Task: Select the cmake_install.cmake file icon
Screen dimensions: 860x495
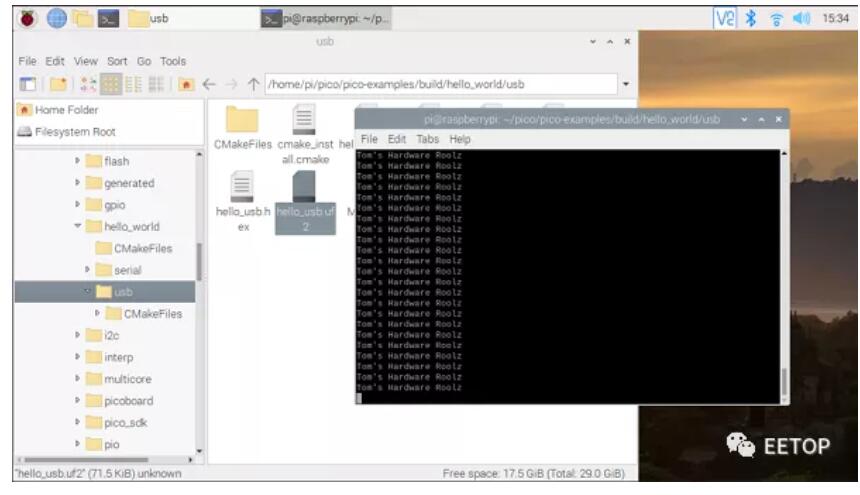Action: click(x=304, y=120)
